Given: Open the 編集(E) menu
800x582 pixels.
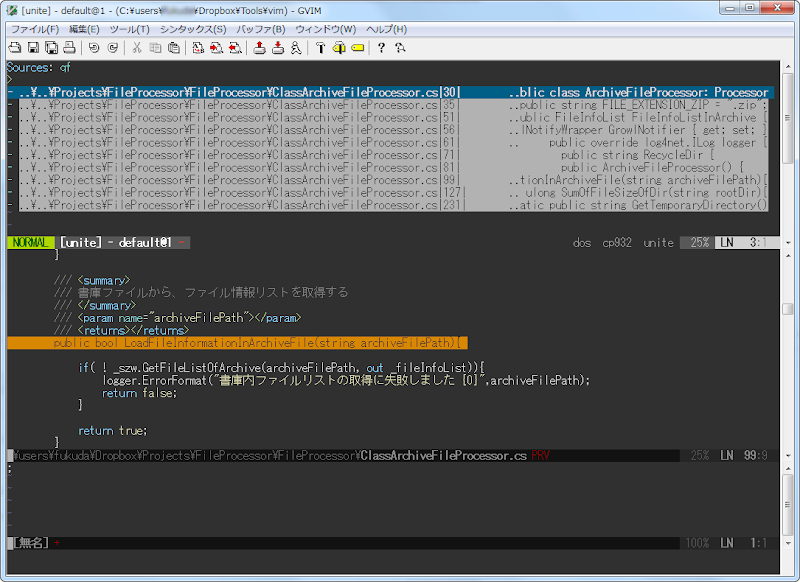Looking at the screenshot, I should click(x=84, y=29).
